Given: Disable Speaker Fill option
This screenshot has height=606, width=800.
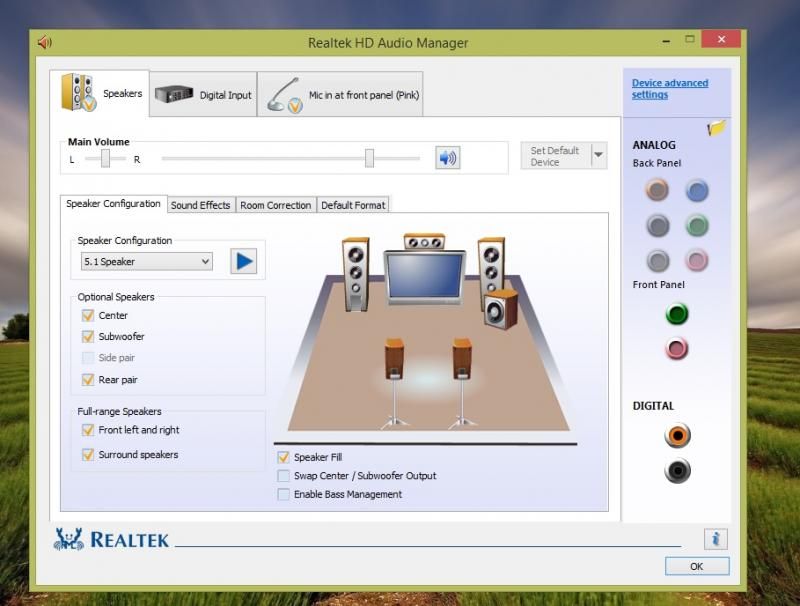Looking at the screenshot, I should 283,457.
